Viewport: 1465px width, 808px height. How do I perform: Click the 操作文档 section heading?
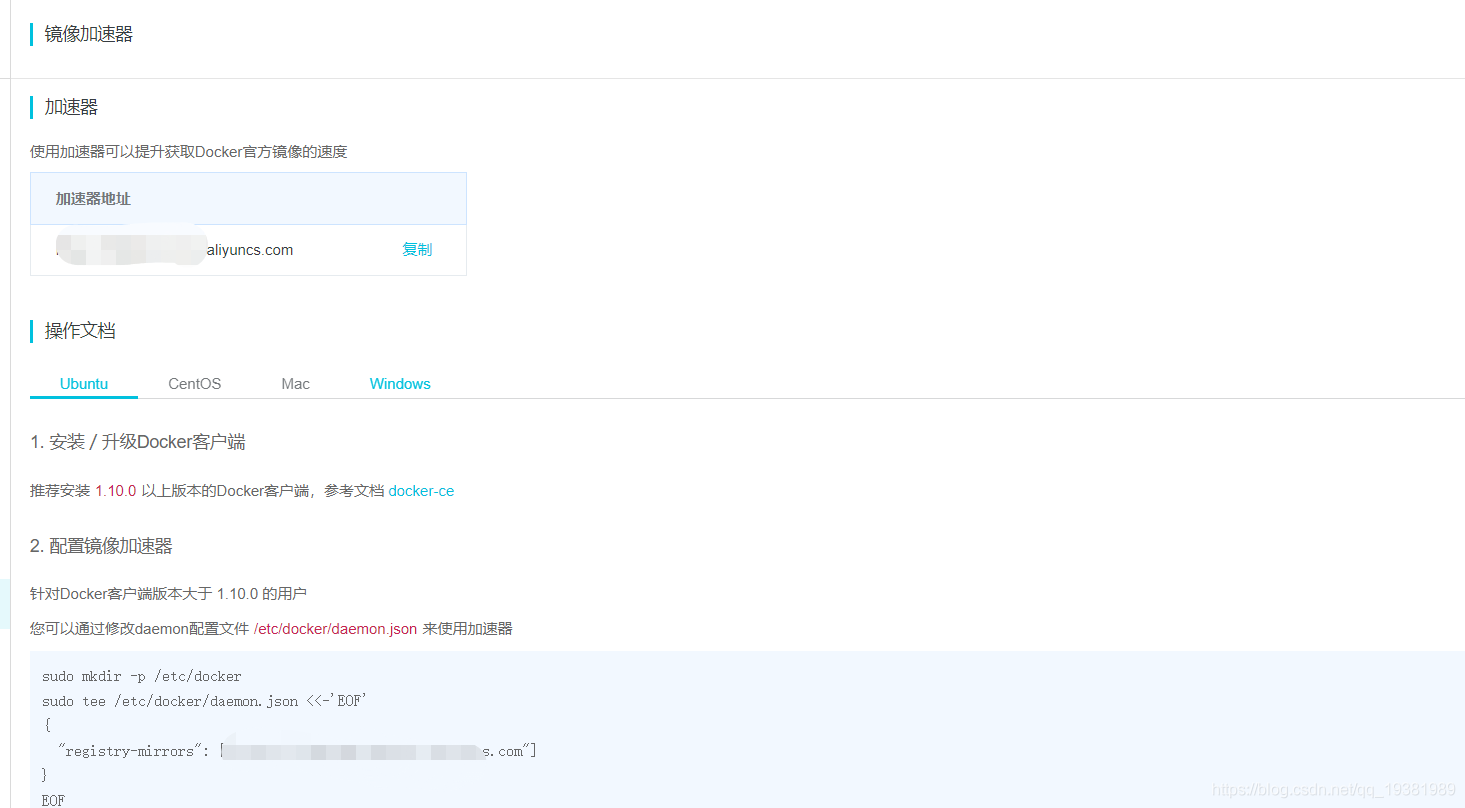point(80,331)
